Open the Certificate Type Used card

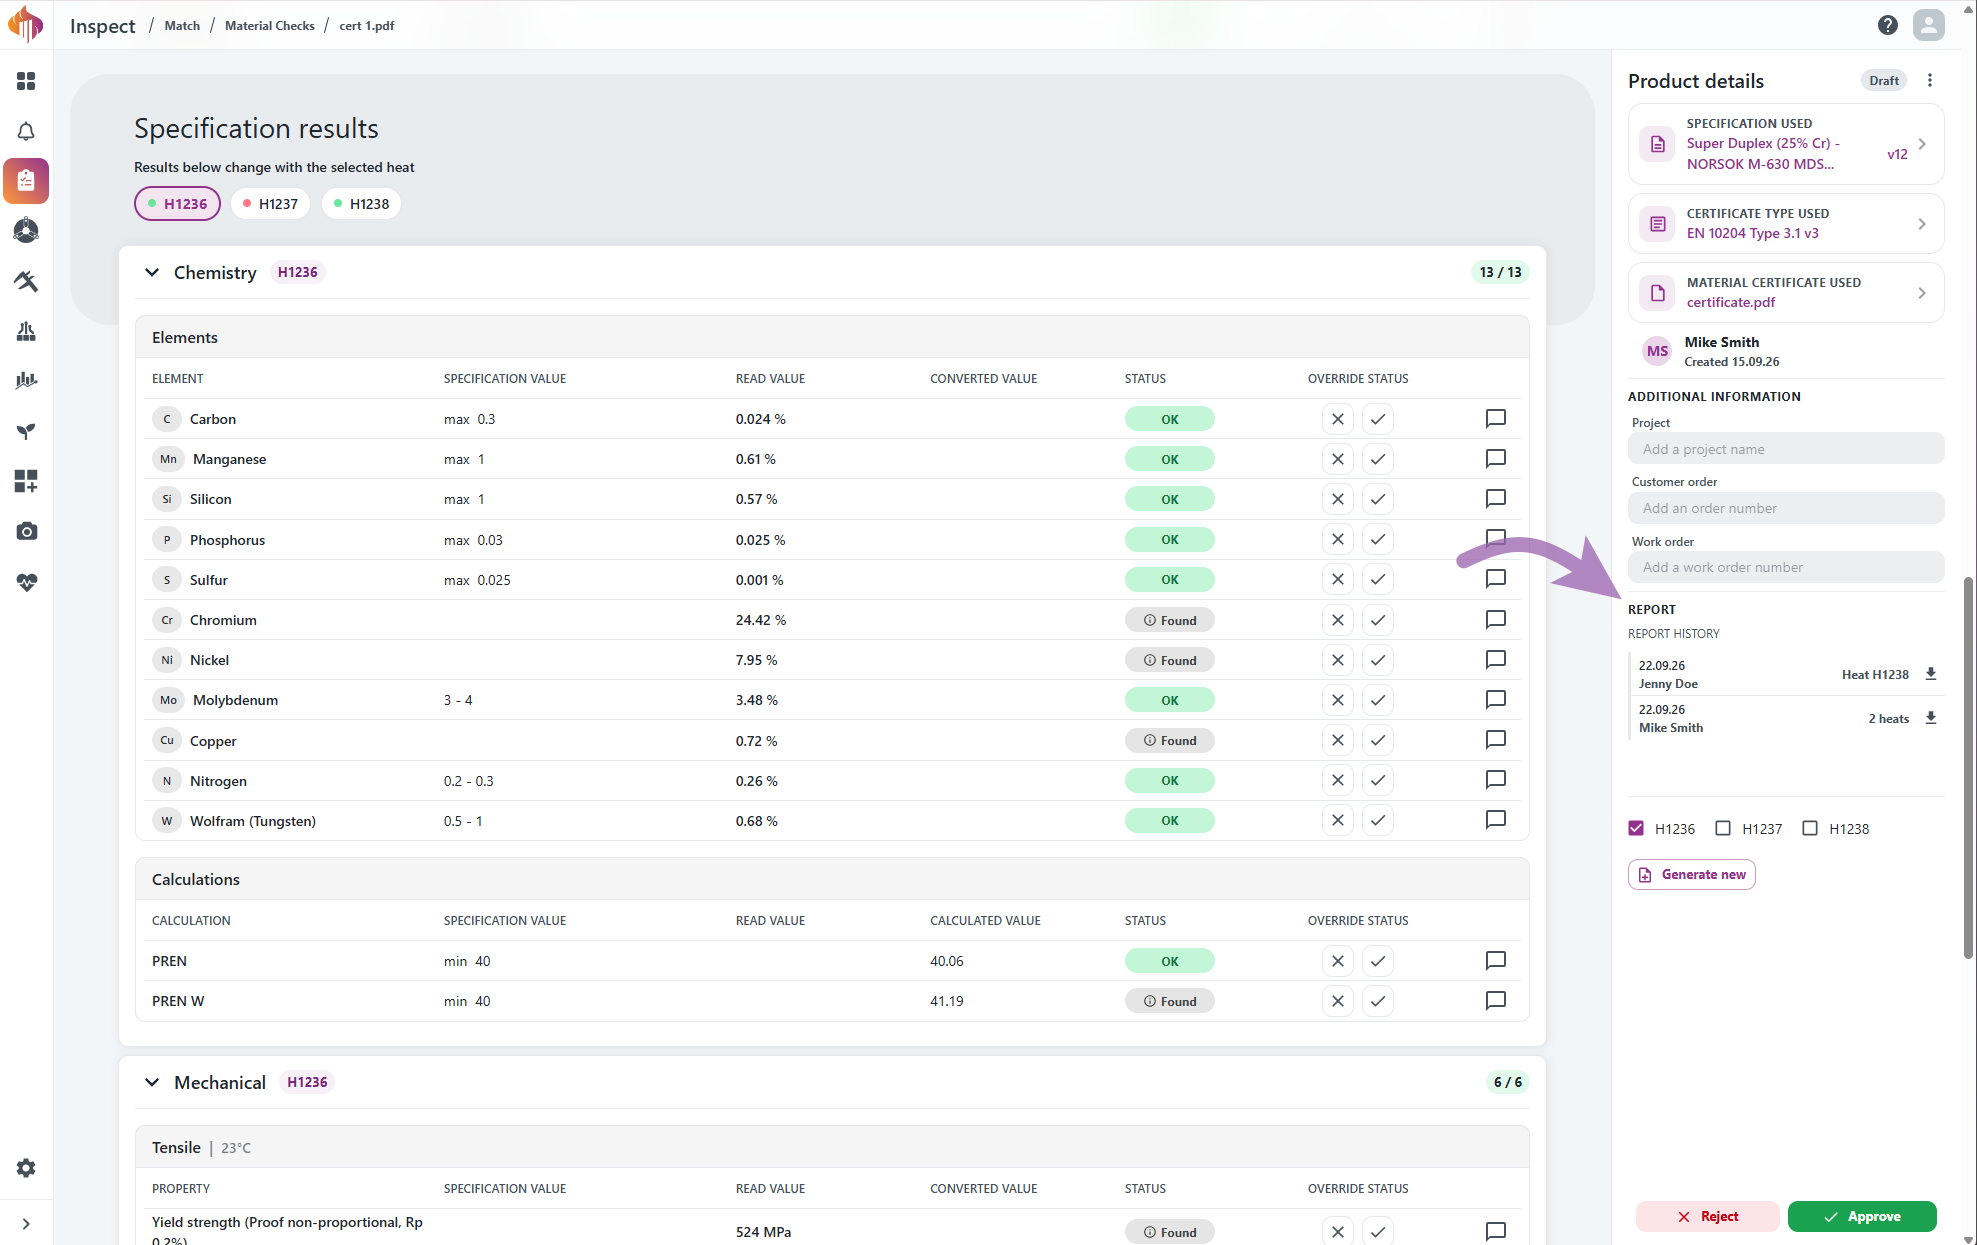1786,223
